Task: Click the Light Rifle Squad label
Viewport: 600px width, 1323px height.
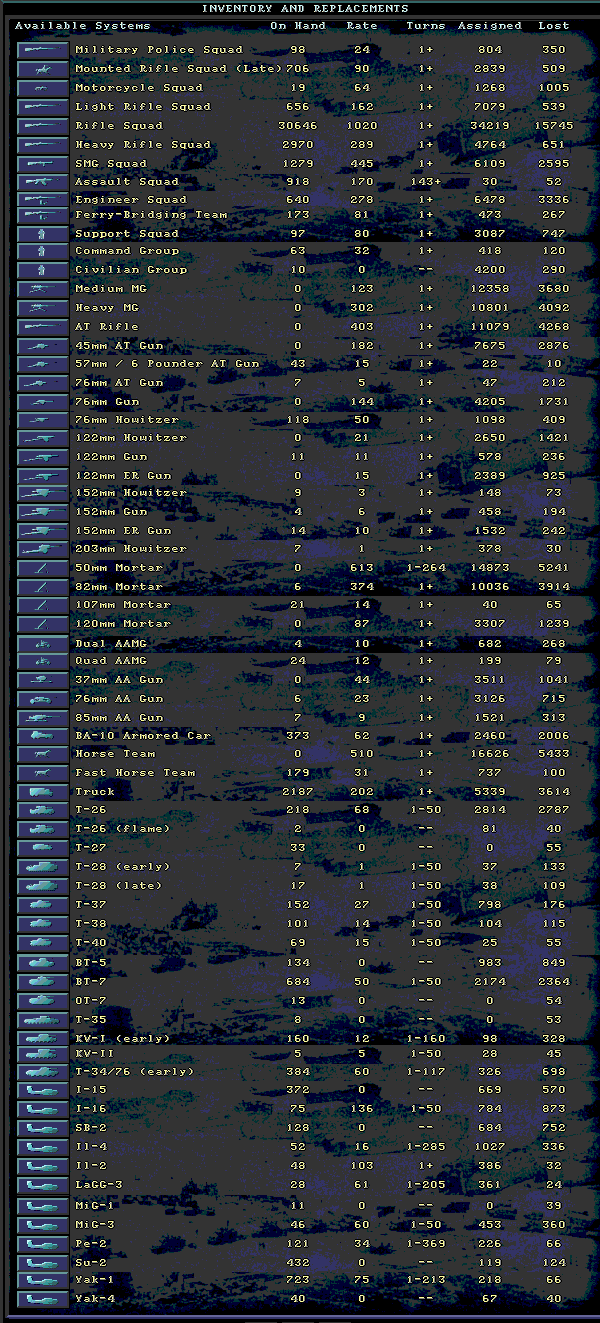Action: coord(143,107)
